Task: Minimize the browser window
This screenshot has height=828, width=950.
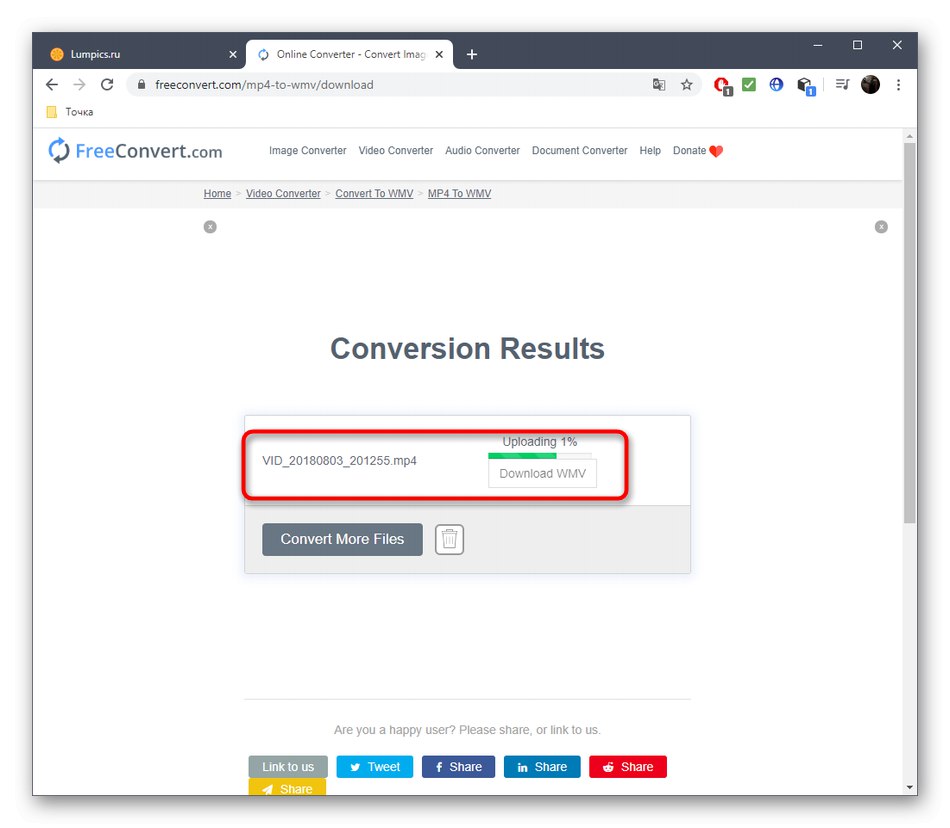Action: pos(818,45)
